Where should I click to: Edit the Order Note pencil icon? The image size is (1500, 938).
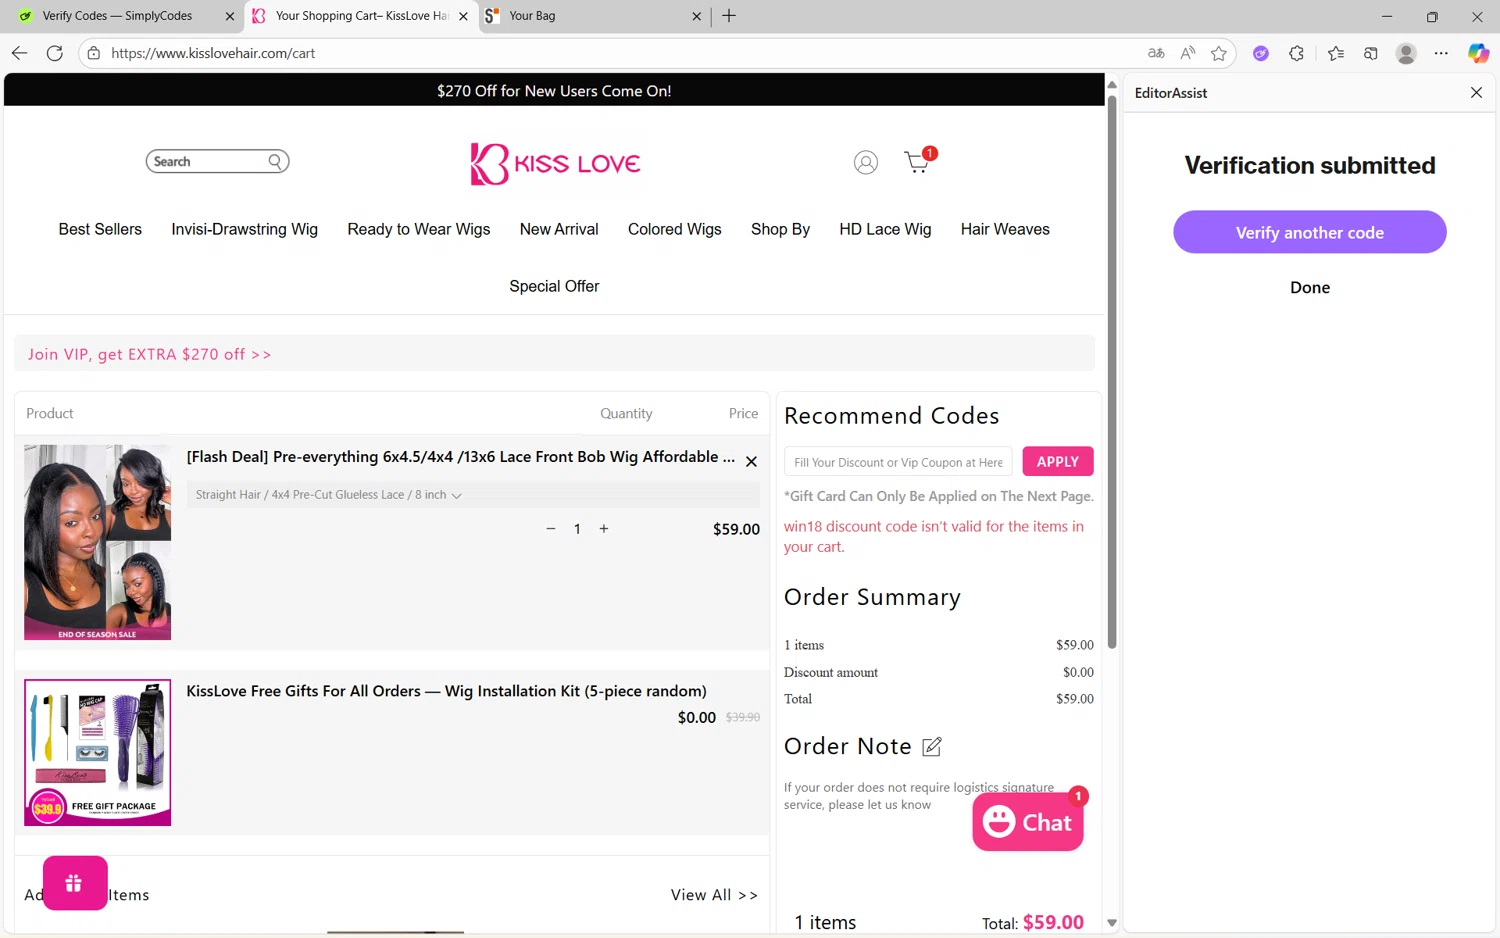(x=932, y=747)
